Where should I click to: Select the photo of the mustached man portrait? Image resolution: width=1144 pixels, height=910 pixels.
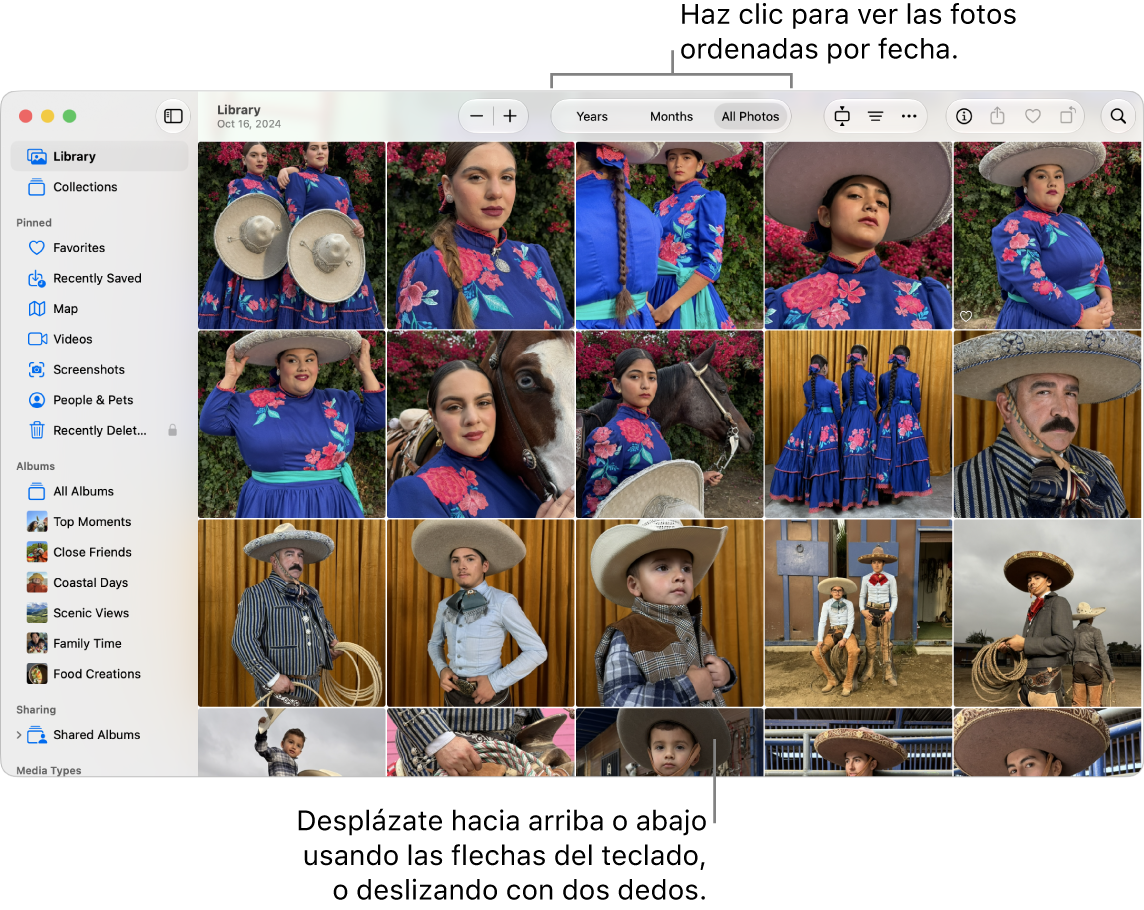coord(1047,424)
